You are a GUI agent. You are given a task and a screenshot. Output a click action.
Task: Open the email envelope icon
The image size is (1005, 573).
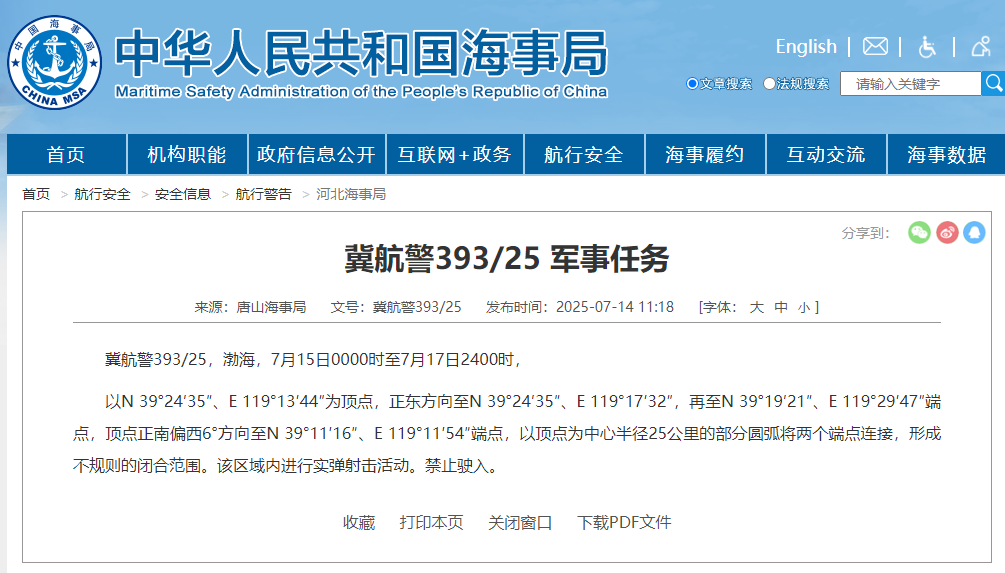coord(875,46)
